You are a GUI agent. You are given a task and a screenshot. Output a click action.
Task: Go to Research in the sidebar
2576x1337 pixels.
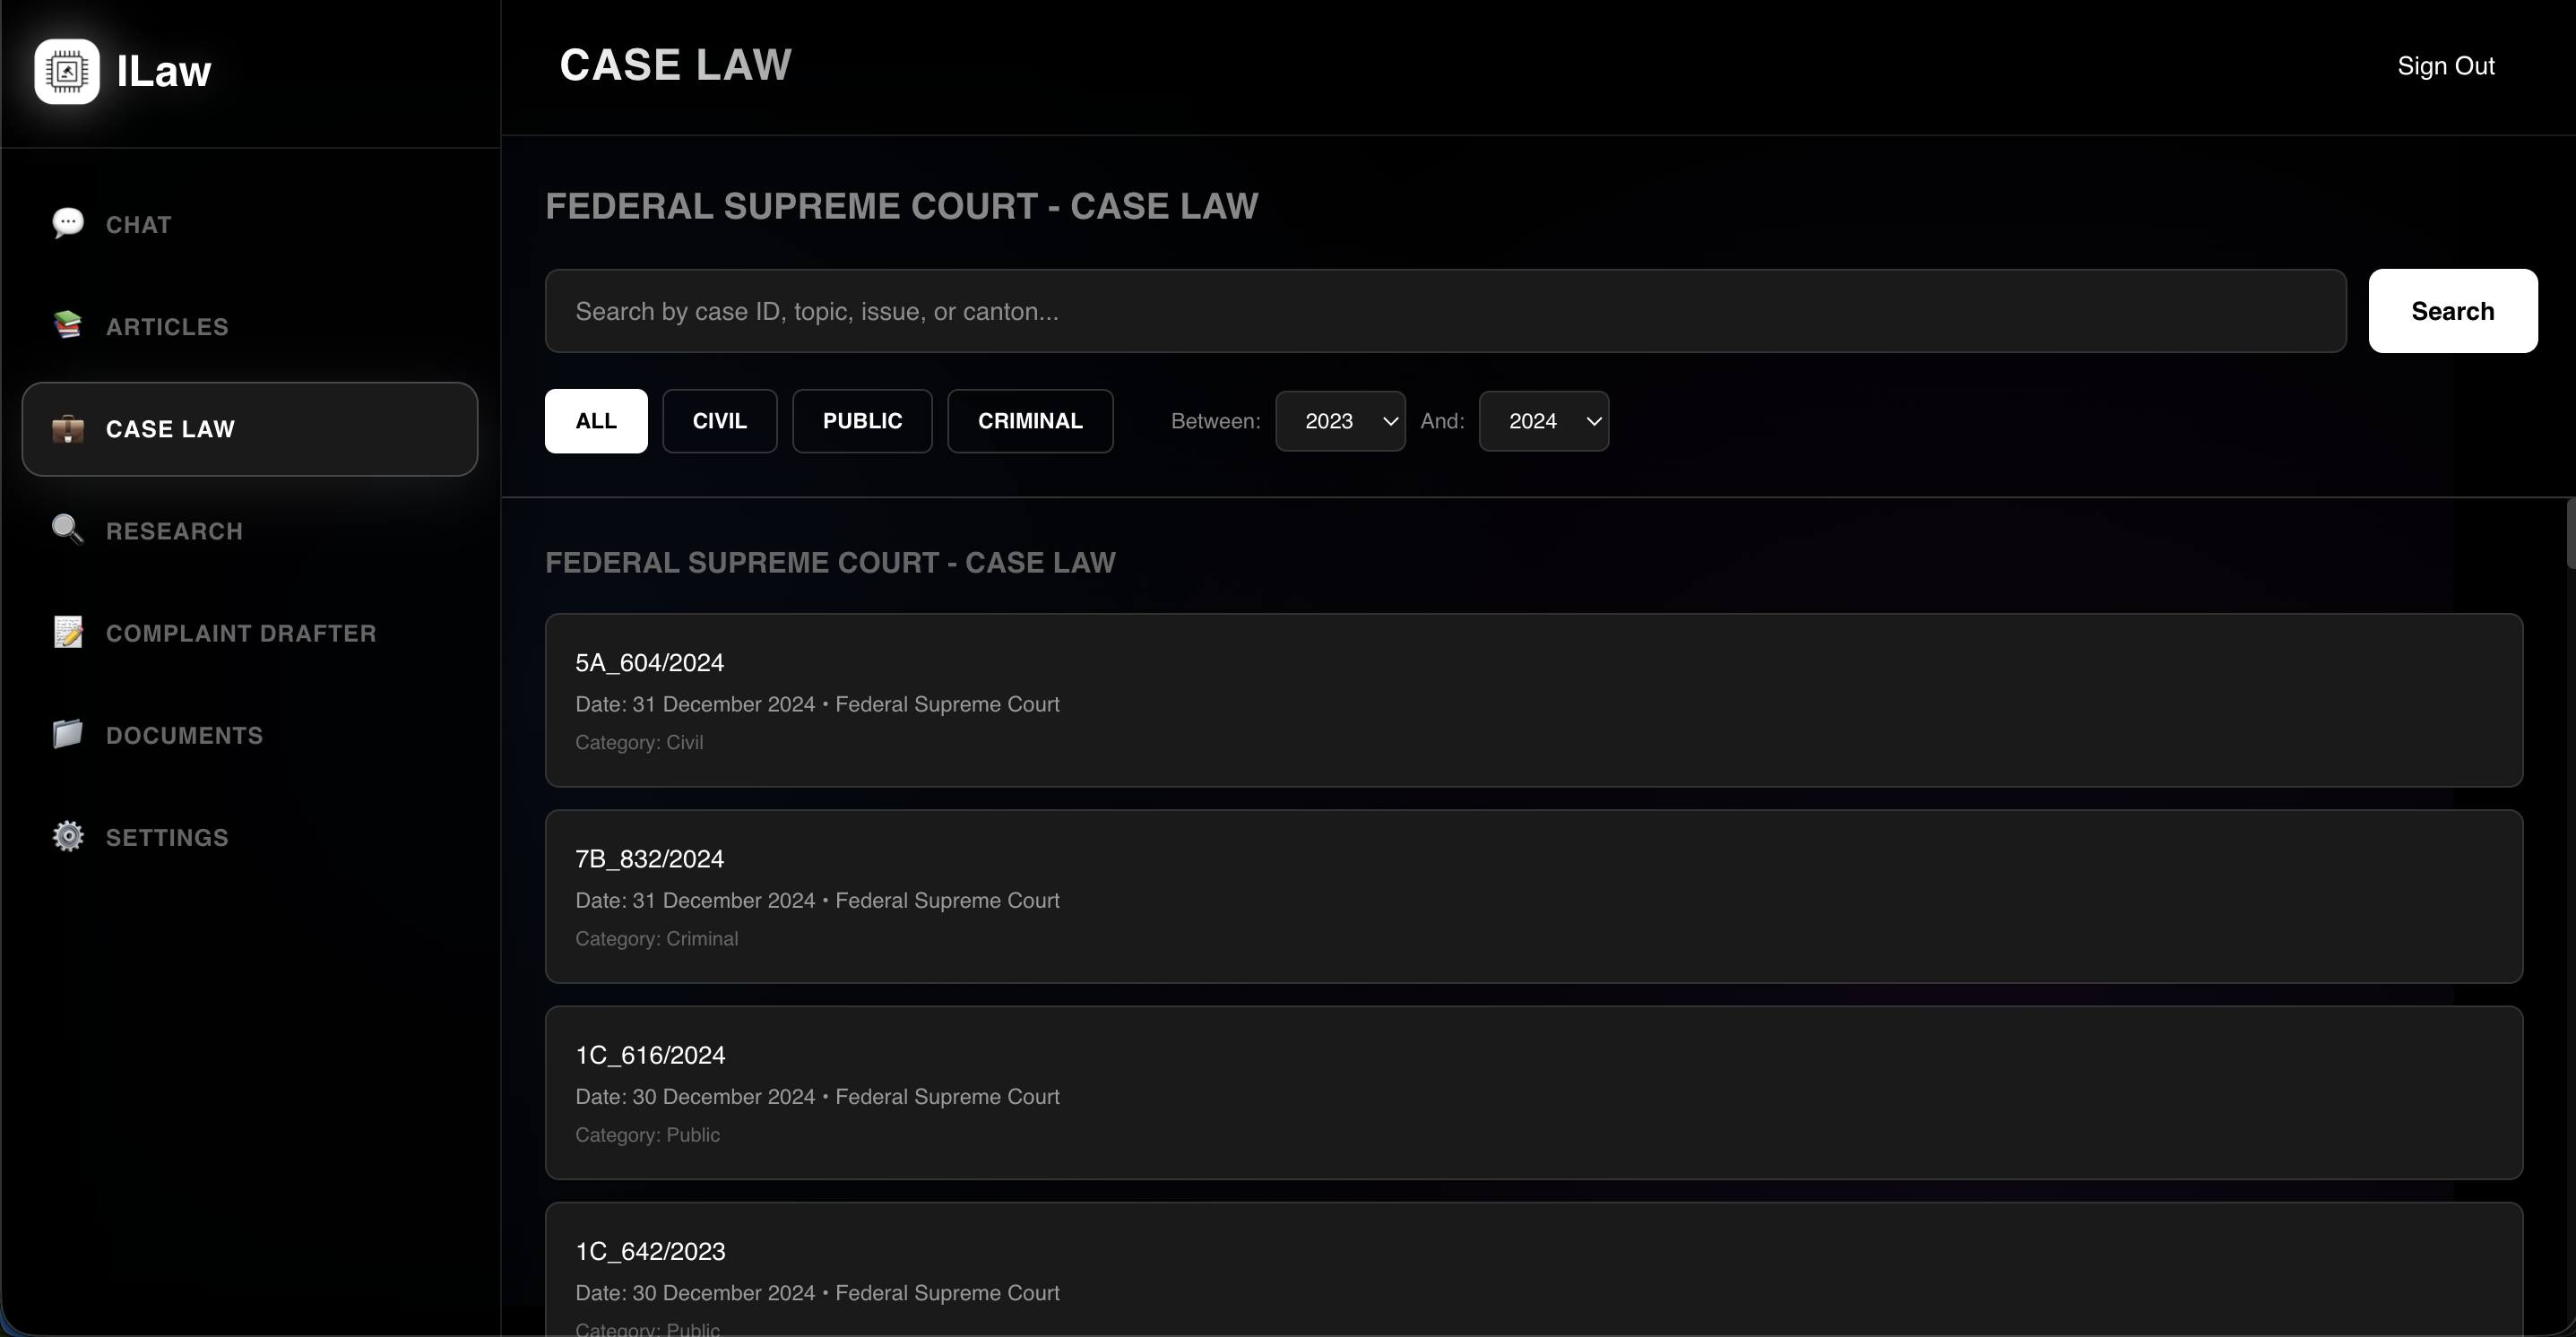pyautogui.click(x=175, y=531)
